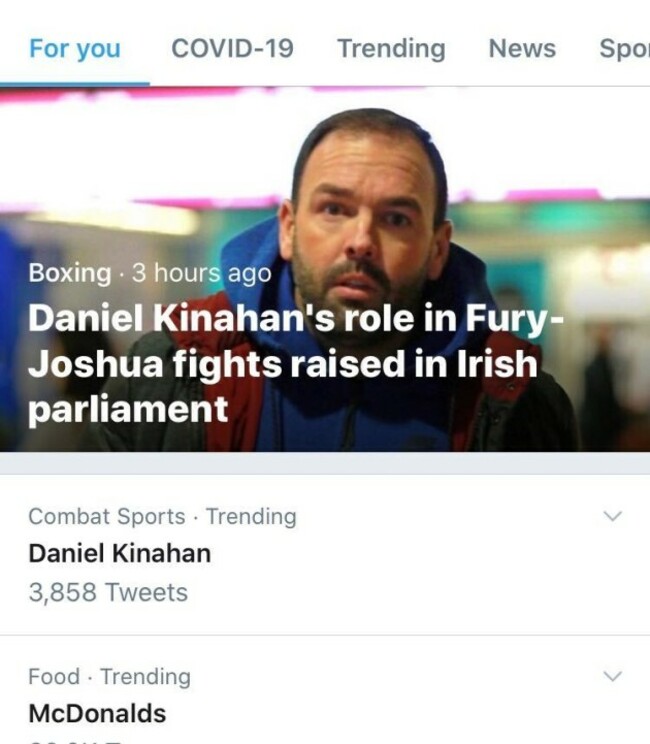Open the McDonalds trending topic
Viewport: 650px width, 744px height.
[97, 714]
